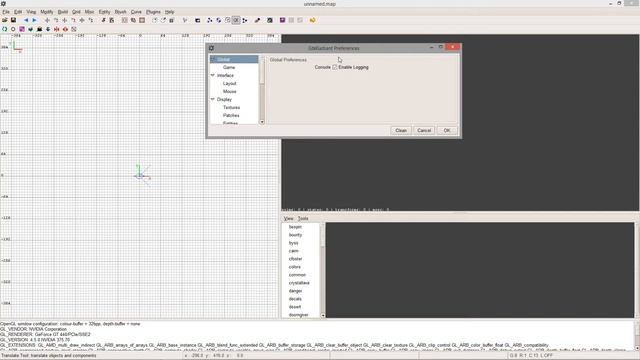Select the danger texture folder

[295, 291]
